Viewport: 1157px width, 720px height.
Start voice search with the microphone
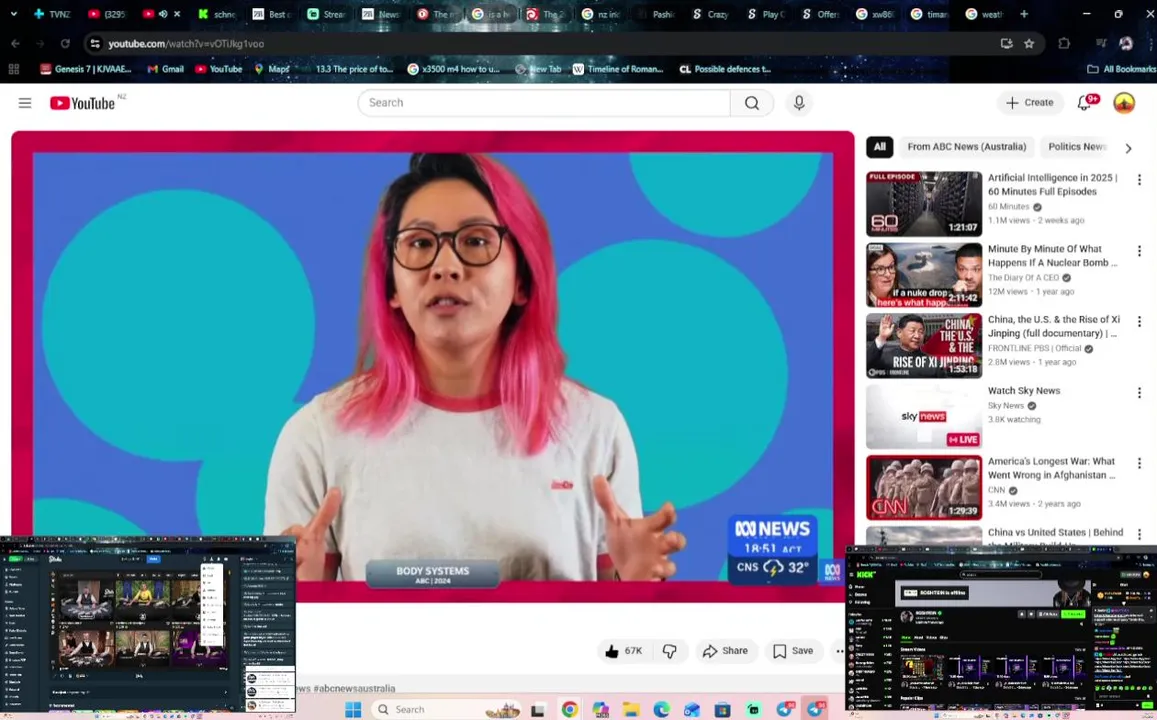tap(799, 103)
